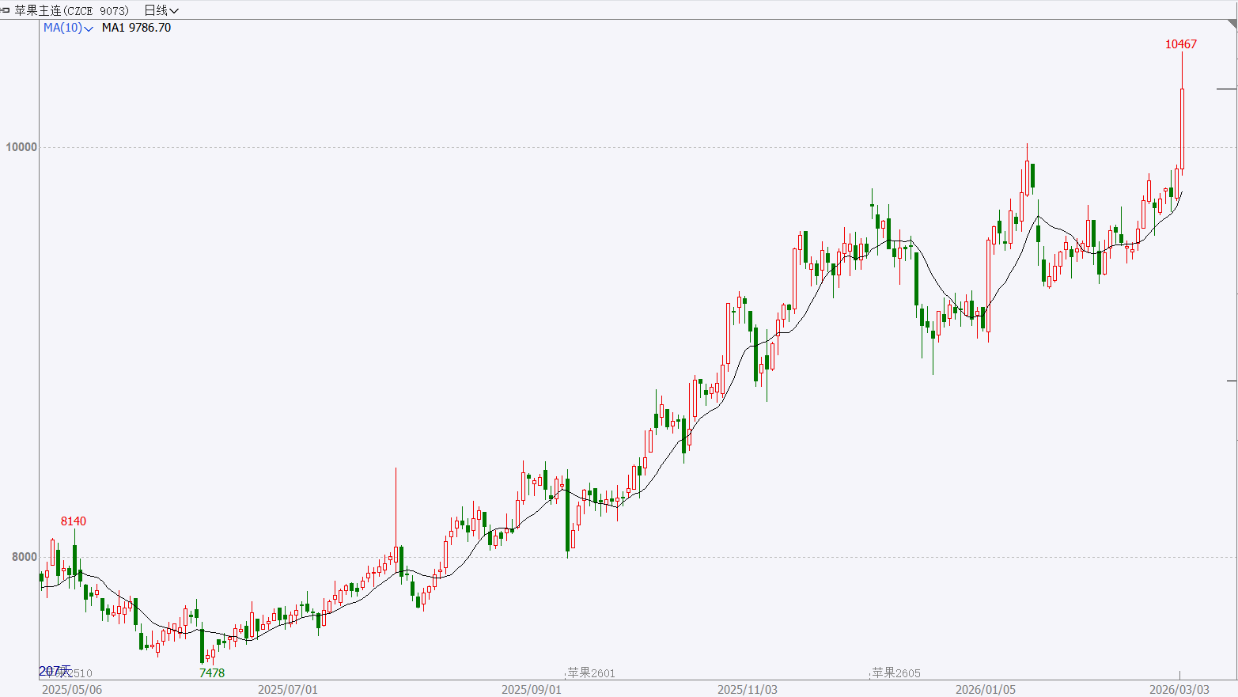1238x697 pixels.
Task: Click the 2025/07/01 date on time axis
Action: [288, 689]
